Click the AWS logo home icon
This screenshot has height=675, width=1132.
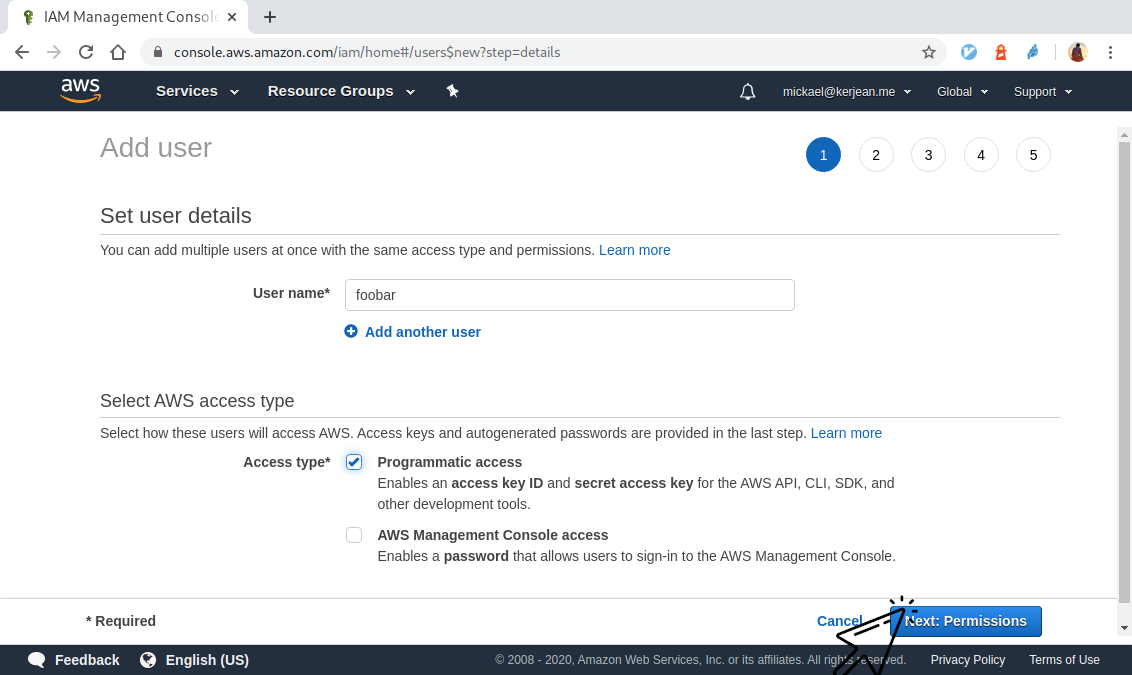(x=80, y=91)
